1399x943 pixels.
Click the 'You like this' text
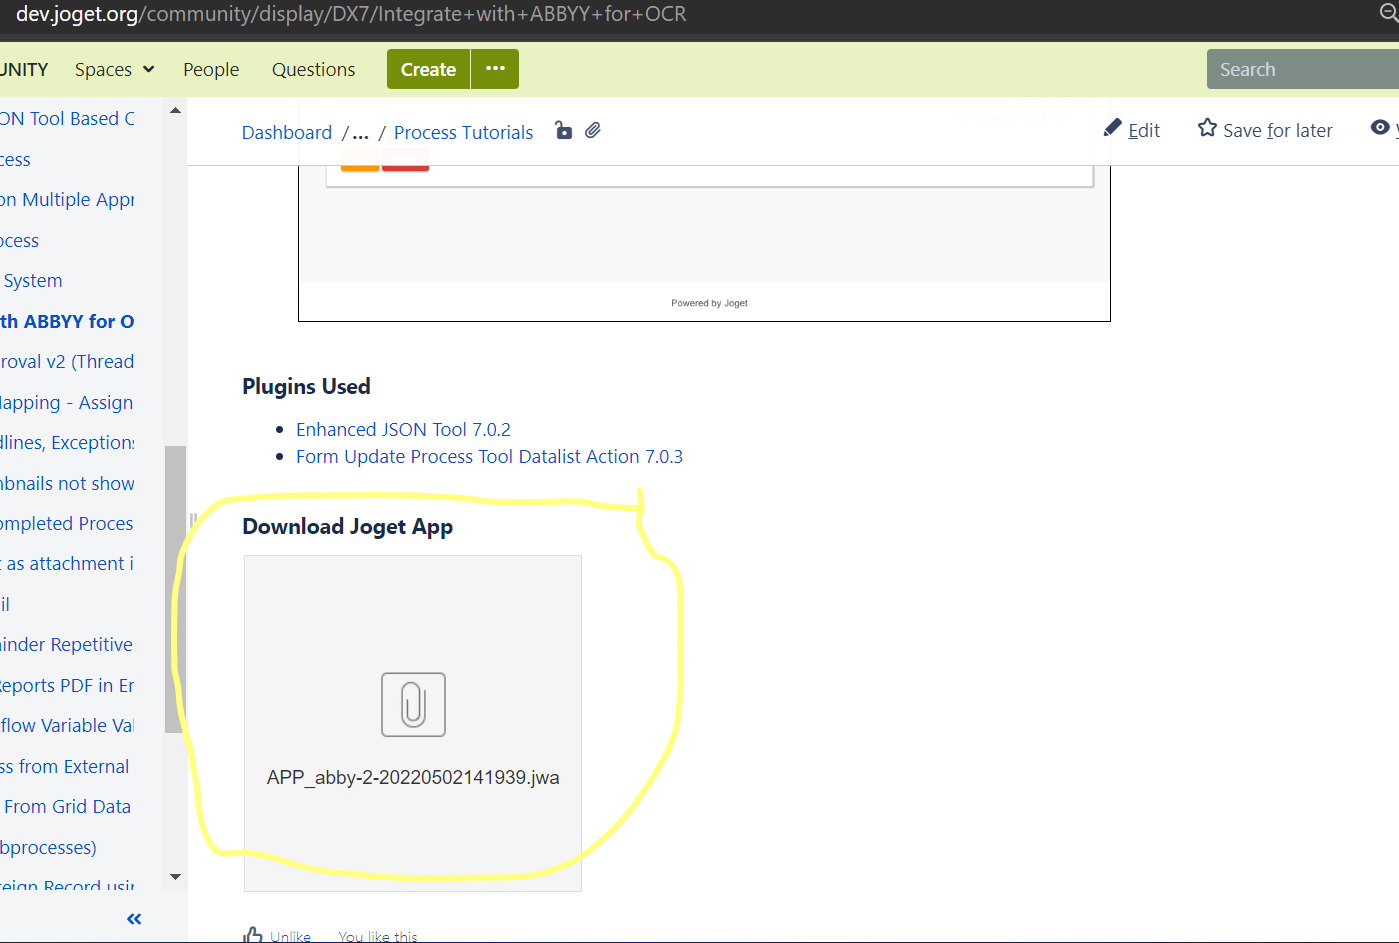coord(378,936)
